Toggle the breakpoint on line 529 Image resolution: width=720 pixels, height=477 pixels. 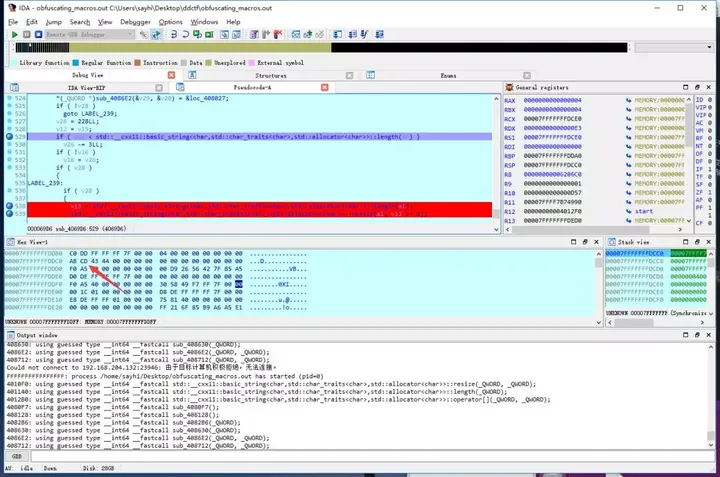tap(9, 136)
